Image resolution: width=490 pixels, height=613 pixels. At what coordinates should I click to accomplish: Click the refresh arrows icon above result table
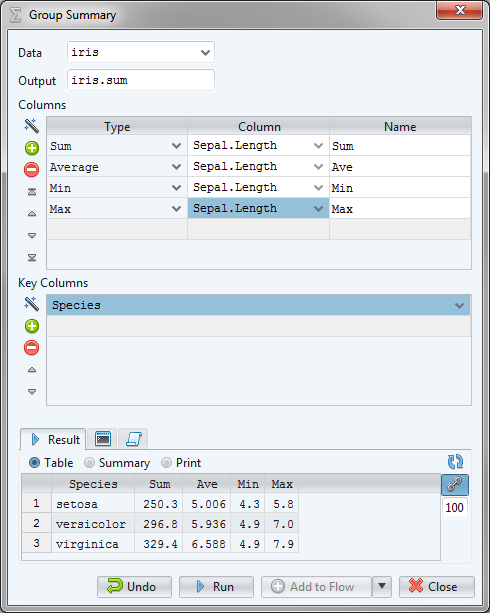pyautogui.click(x=455, y=462)
